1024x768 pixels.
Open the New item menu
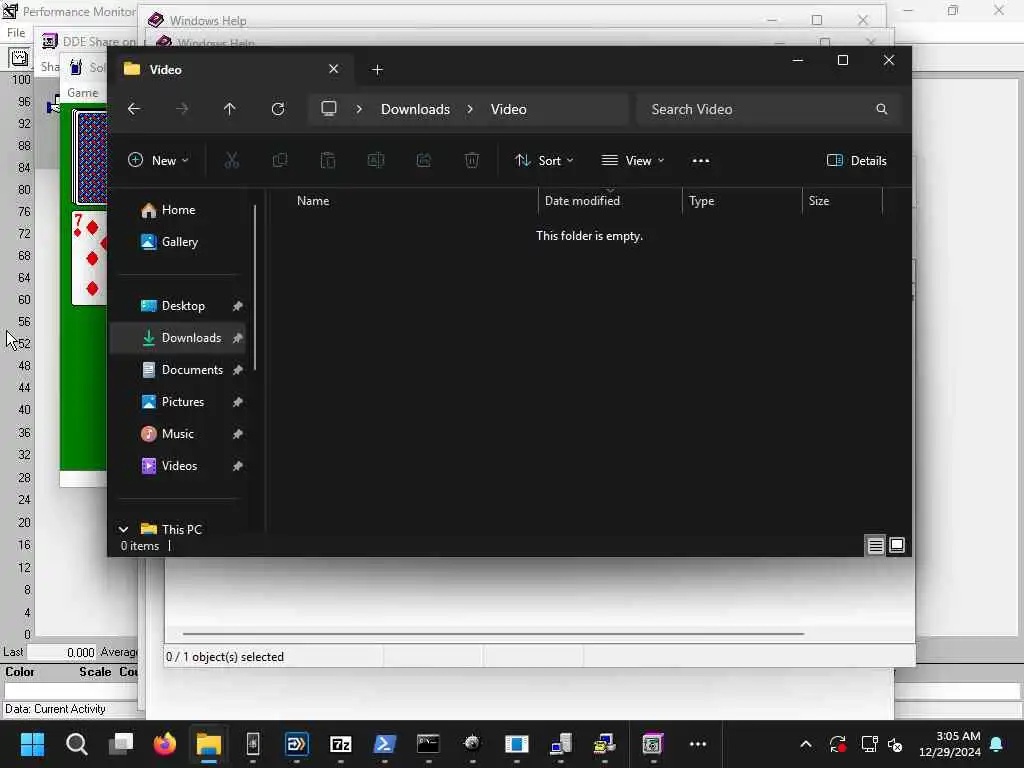point(159,161)
